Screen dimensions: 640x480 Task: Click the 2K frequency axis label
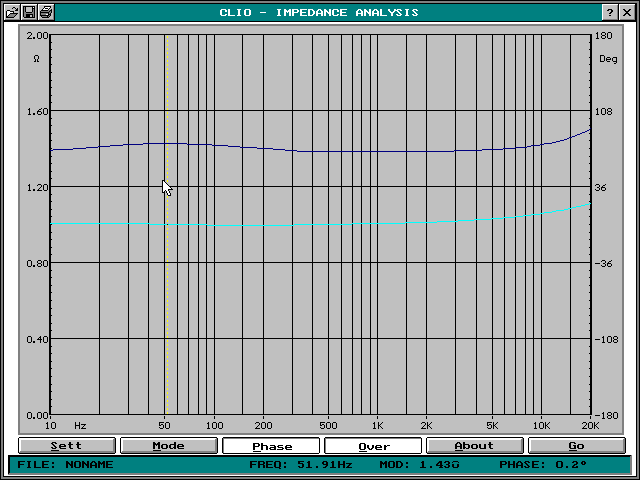point(427,426)
